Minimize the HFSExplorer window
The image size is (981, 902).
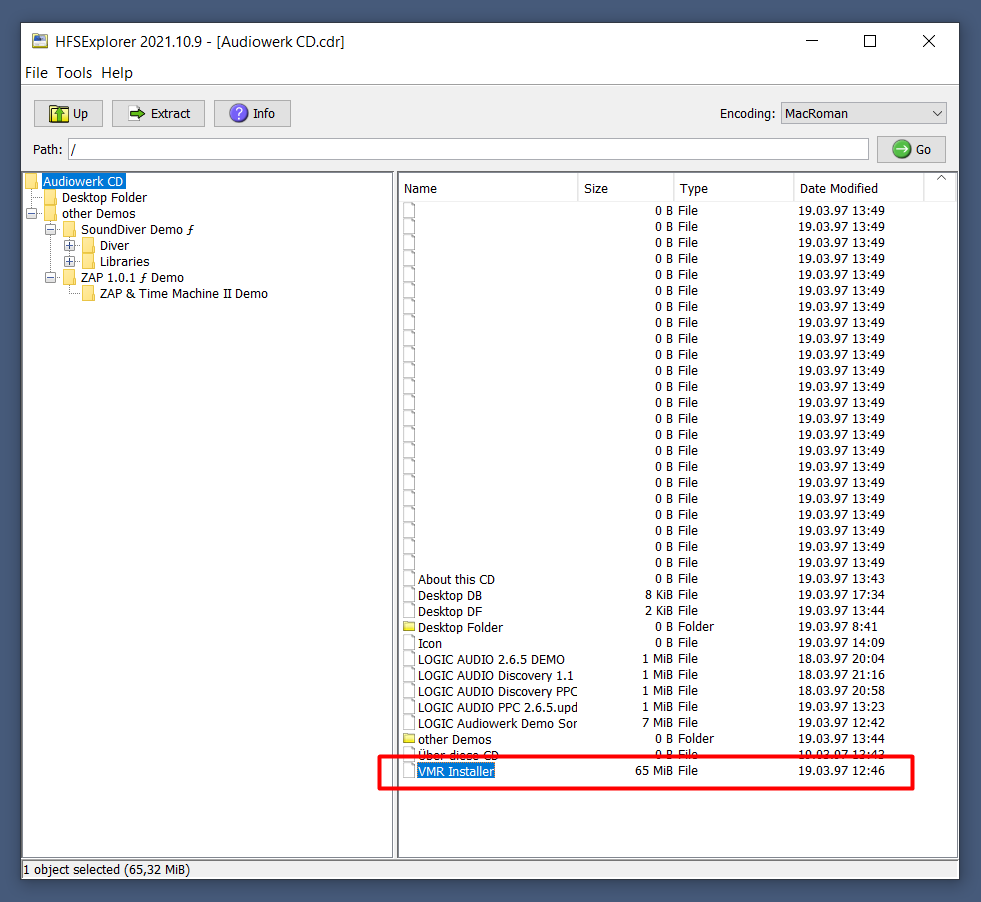click(x=812, y=41)
